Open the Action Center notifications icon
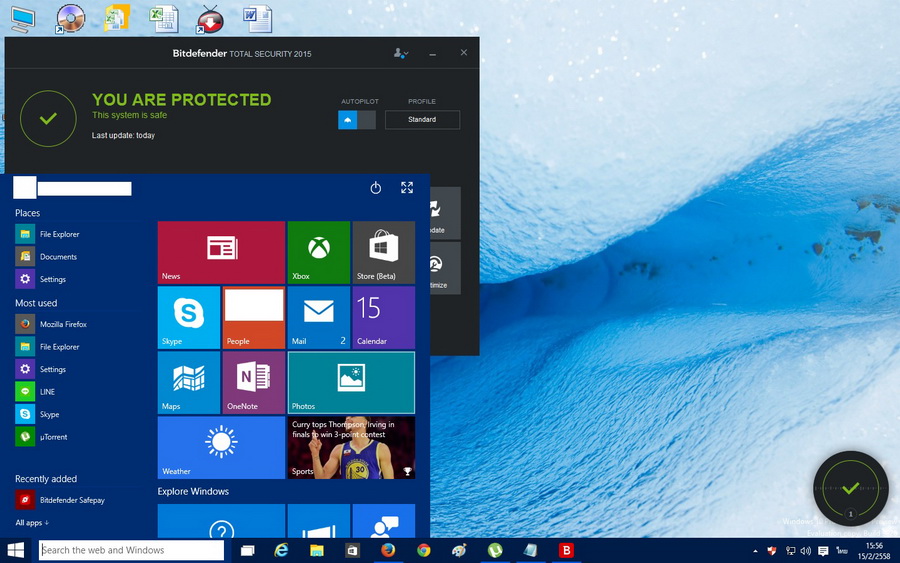This screenshot has height=563, width=900. click(823, 551)
